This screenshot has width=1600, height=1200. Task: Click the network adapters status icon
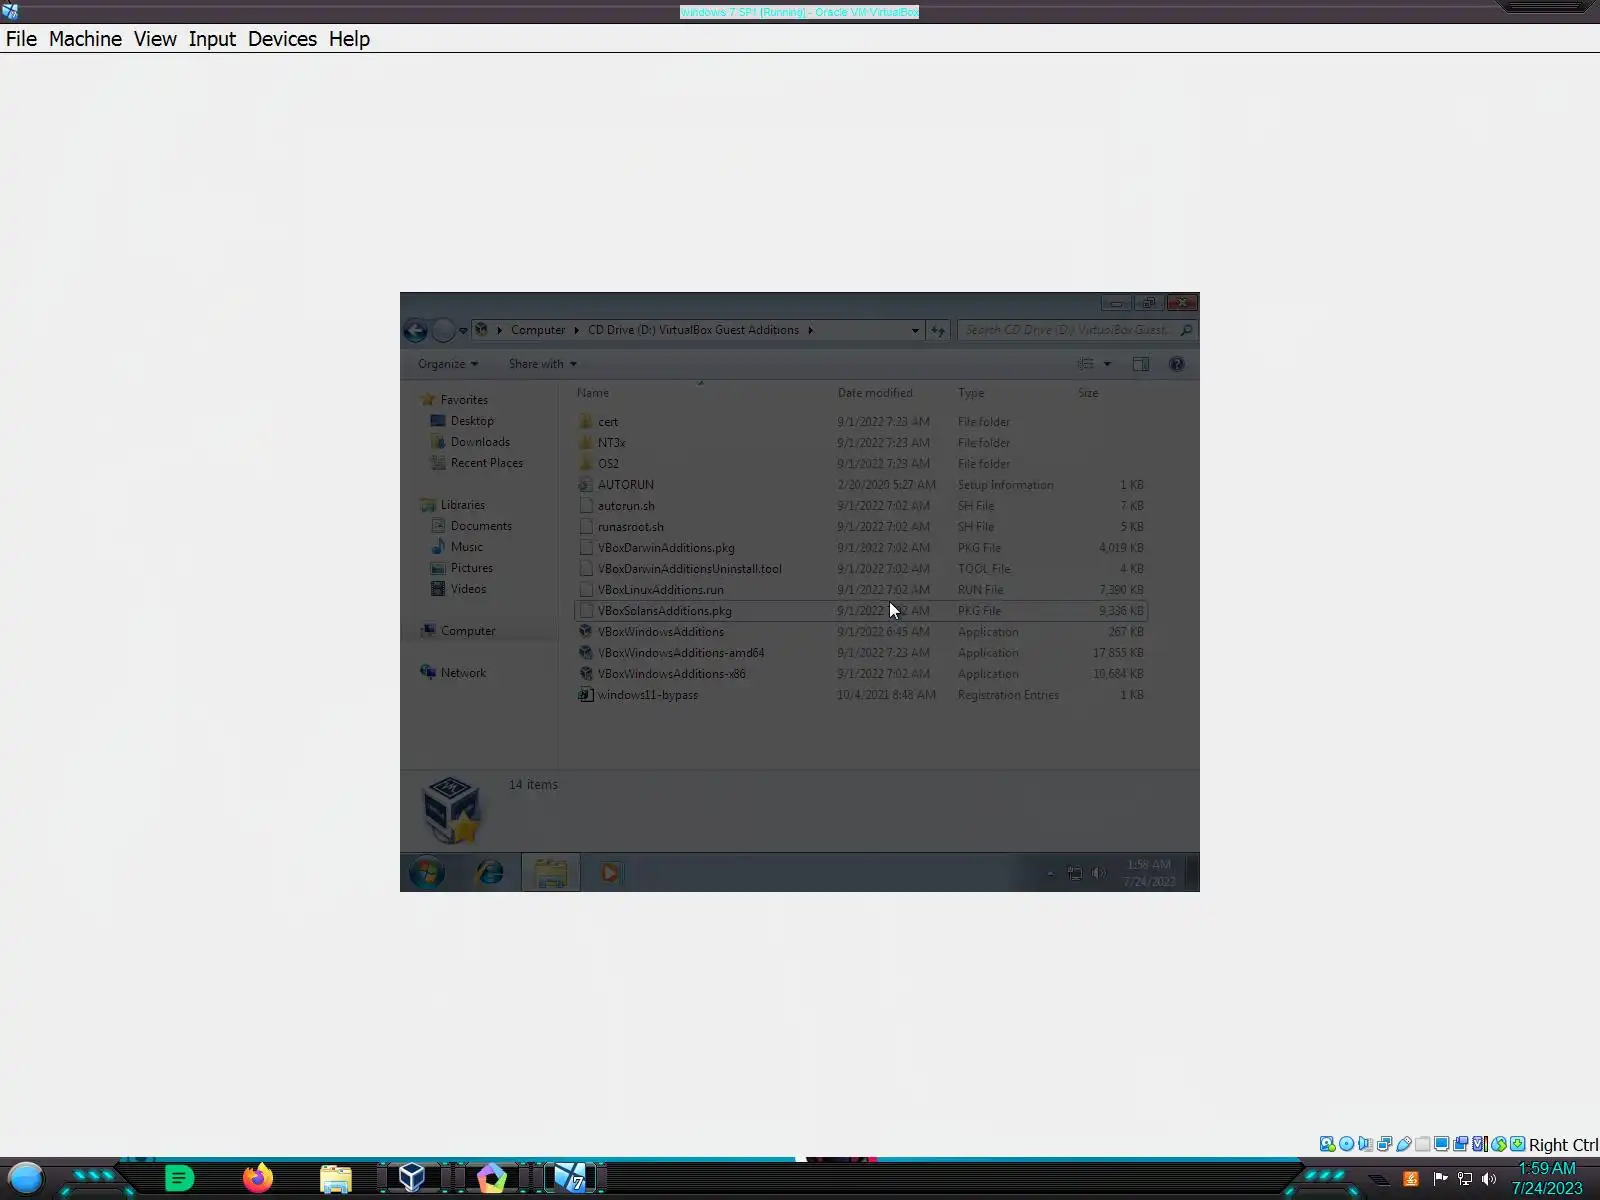coord(1384,1144)
